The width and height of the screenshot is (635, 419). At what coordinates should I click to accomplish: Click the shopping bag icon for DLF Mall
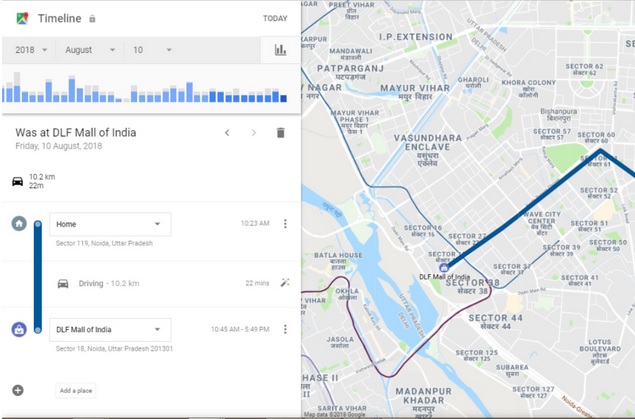(x=19, y=329)
